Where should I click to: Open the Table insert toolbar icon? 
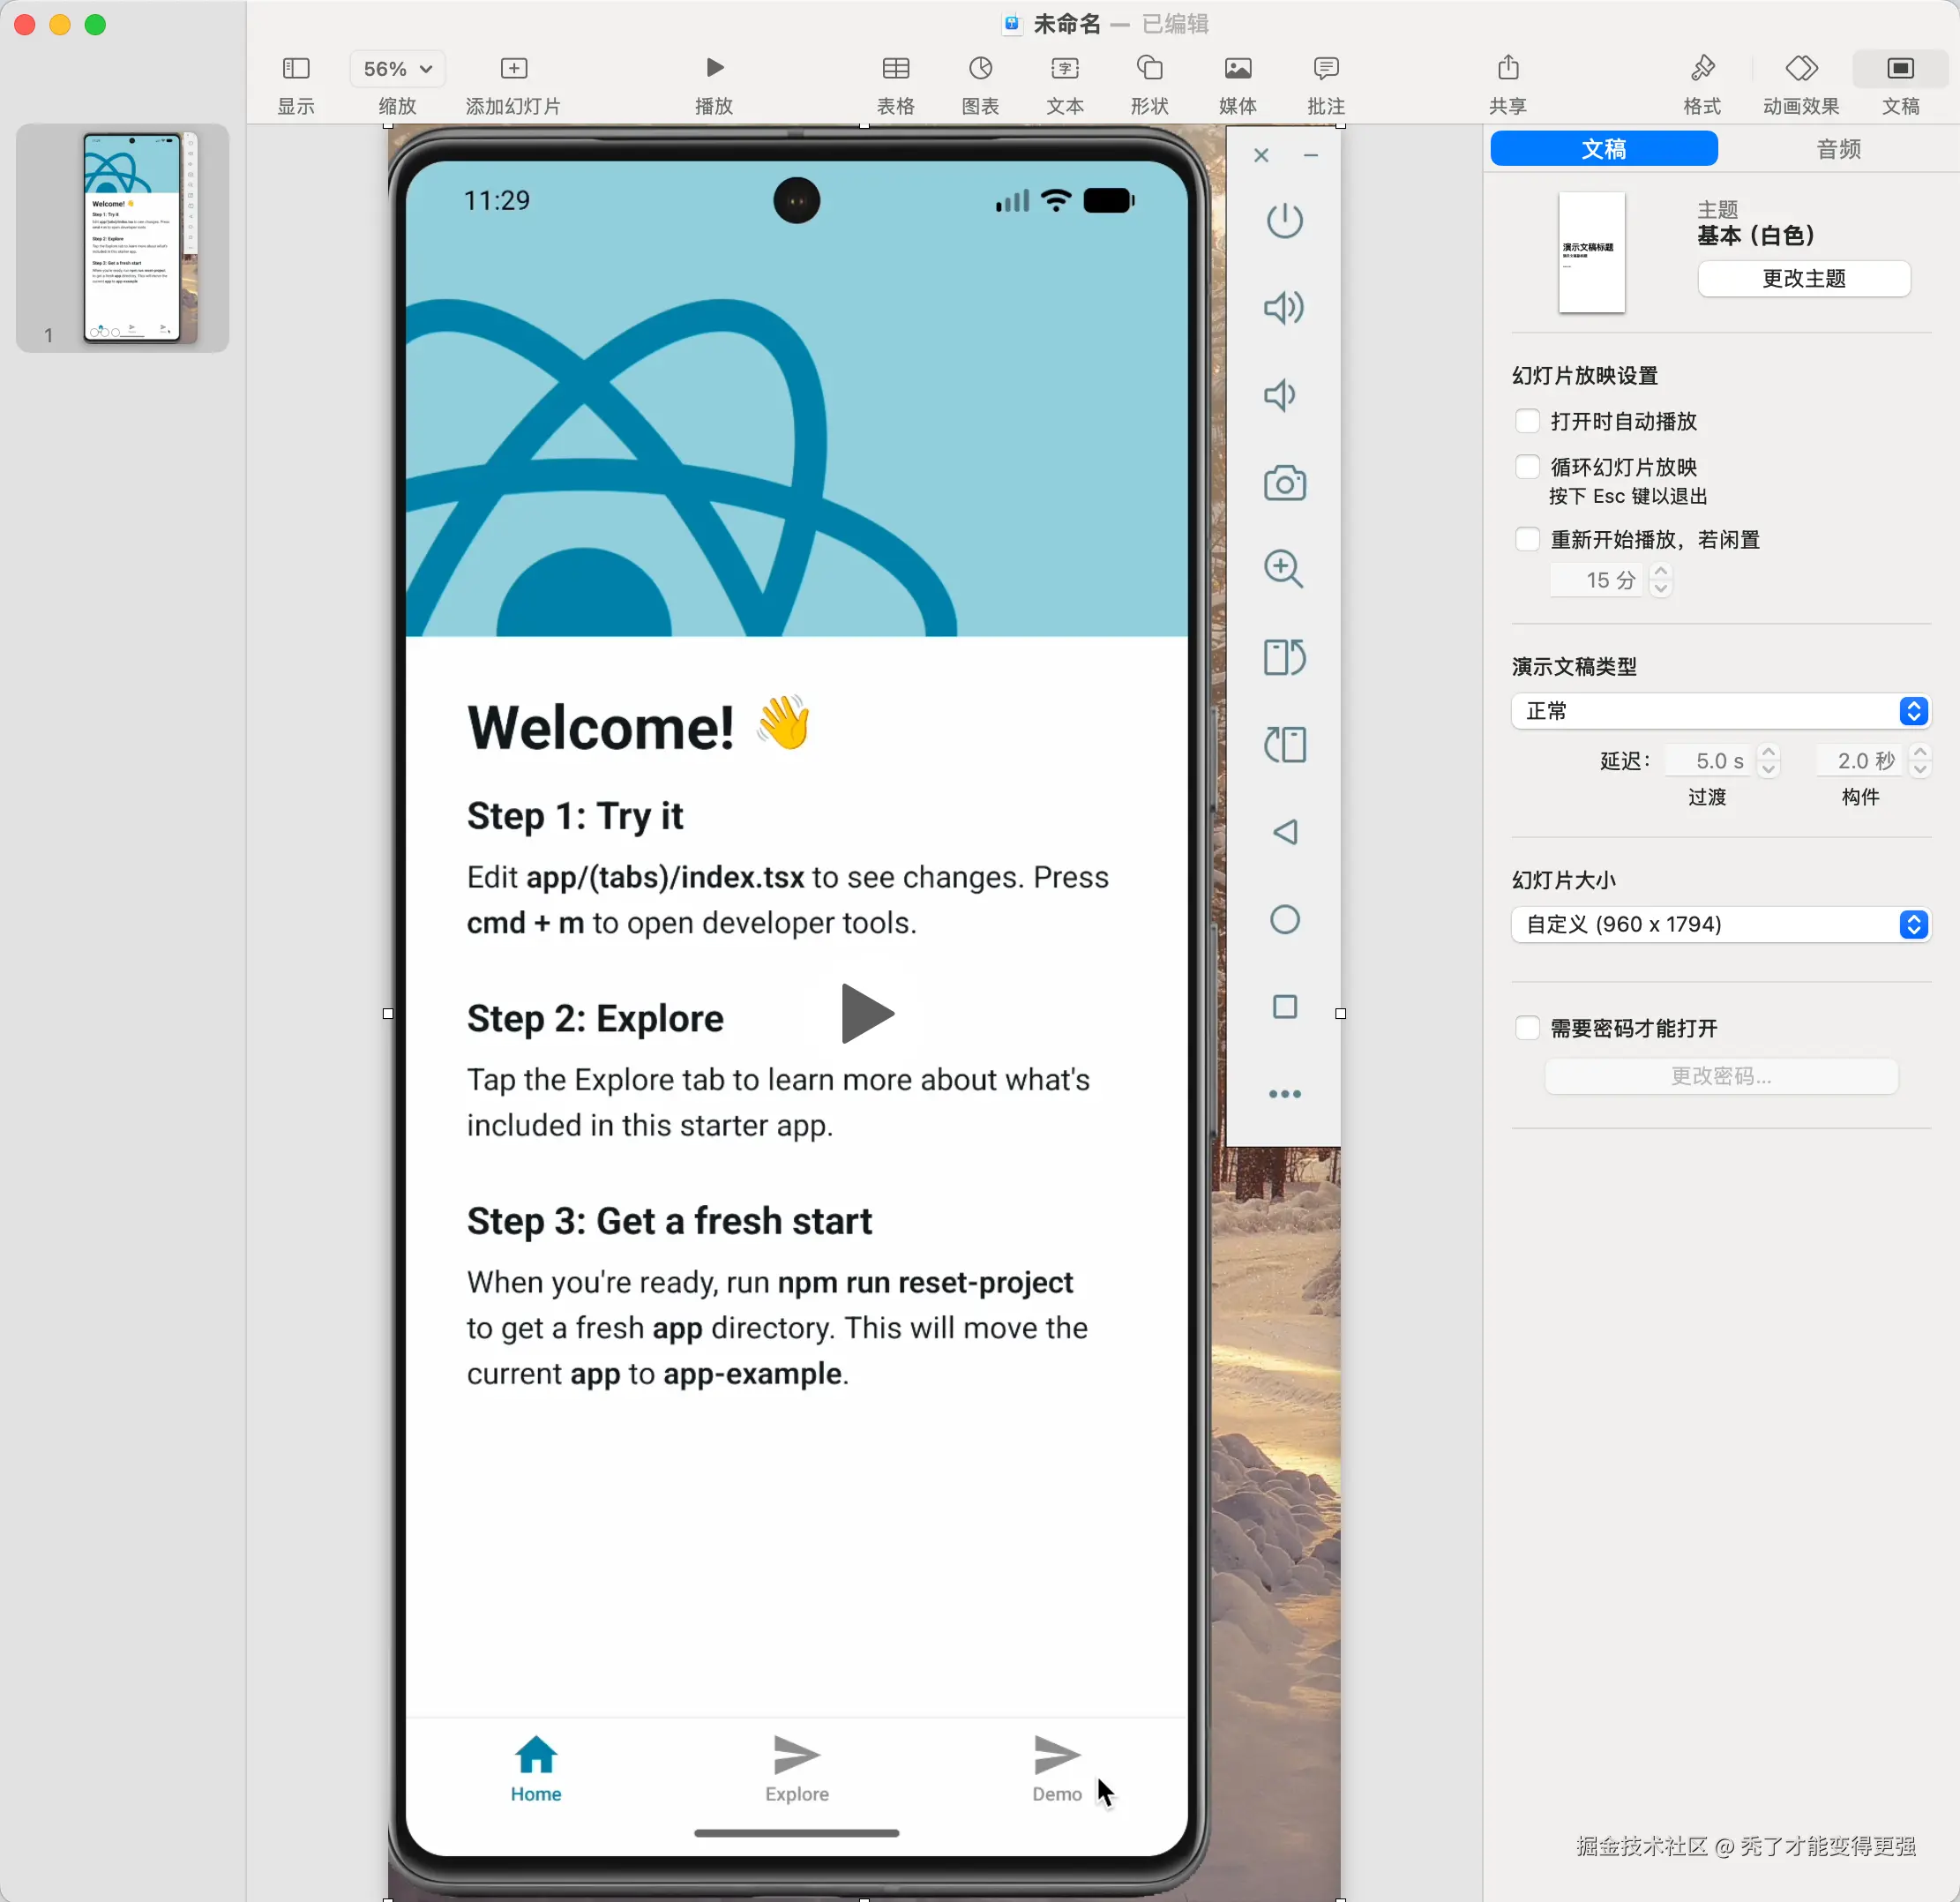(x=895, y=68)
